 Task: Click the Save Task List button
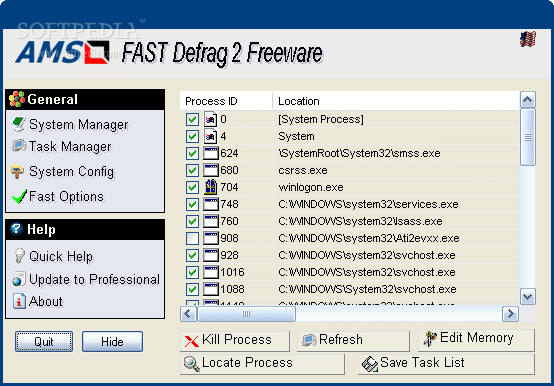(446, 364)
